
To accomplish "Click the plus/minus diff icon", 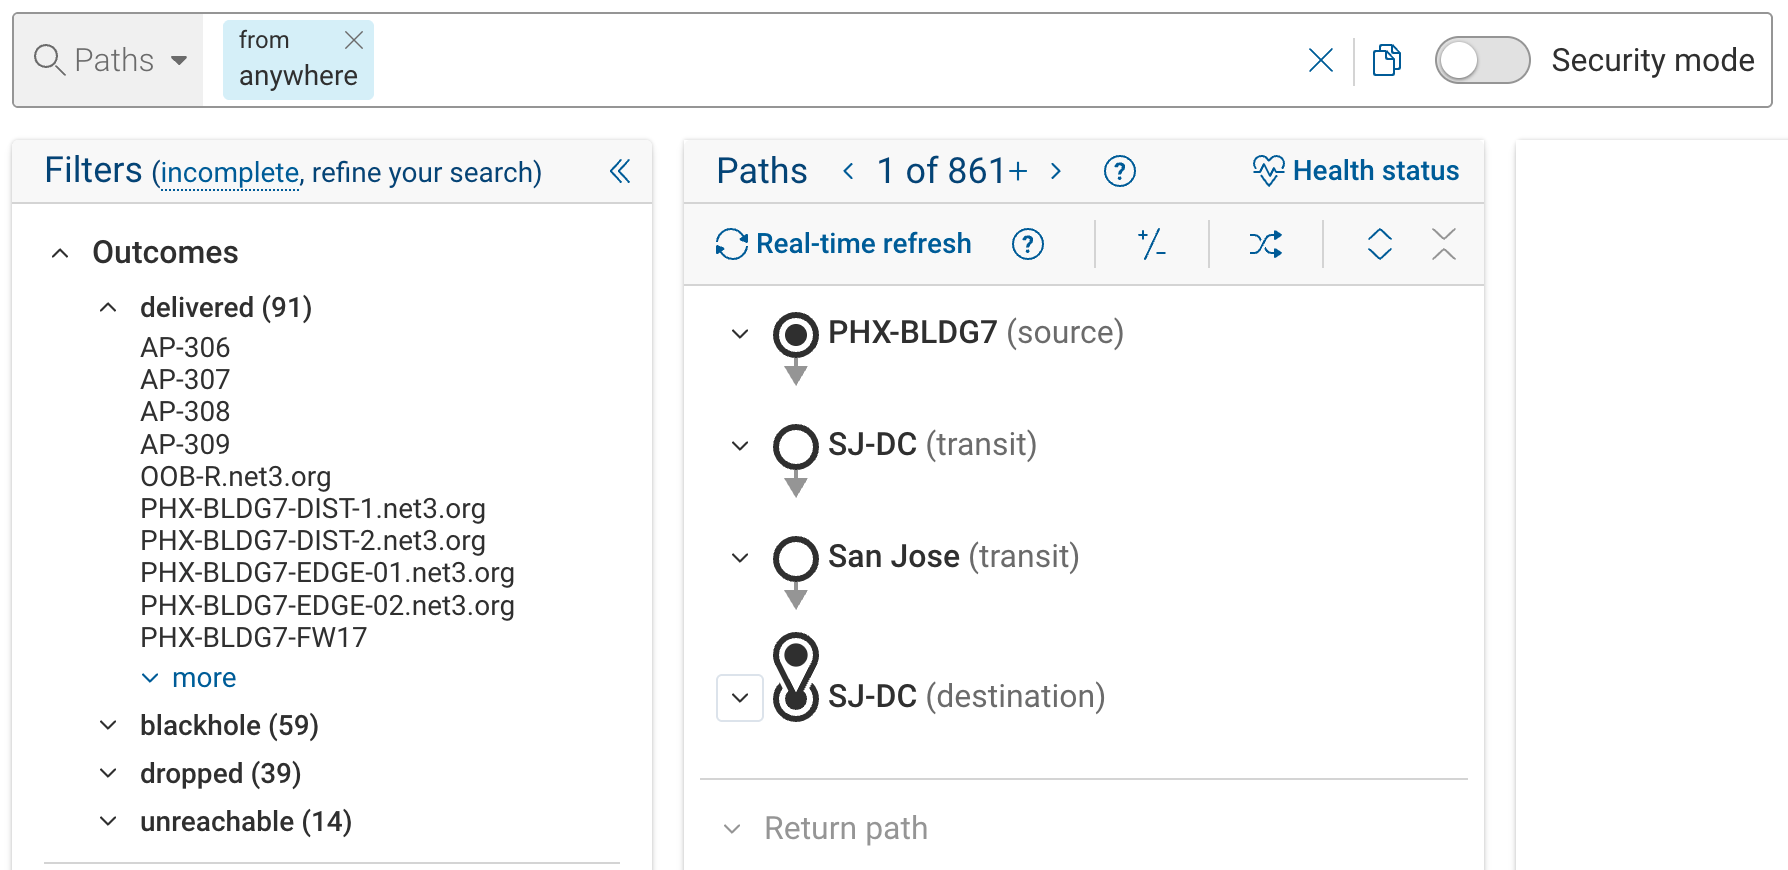I will pos(1152,244).
